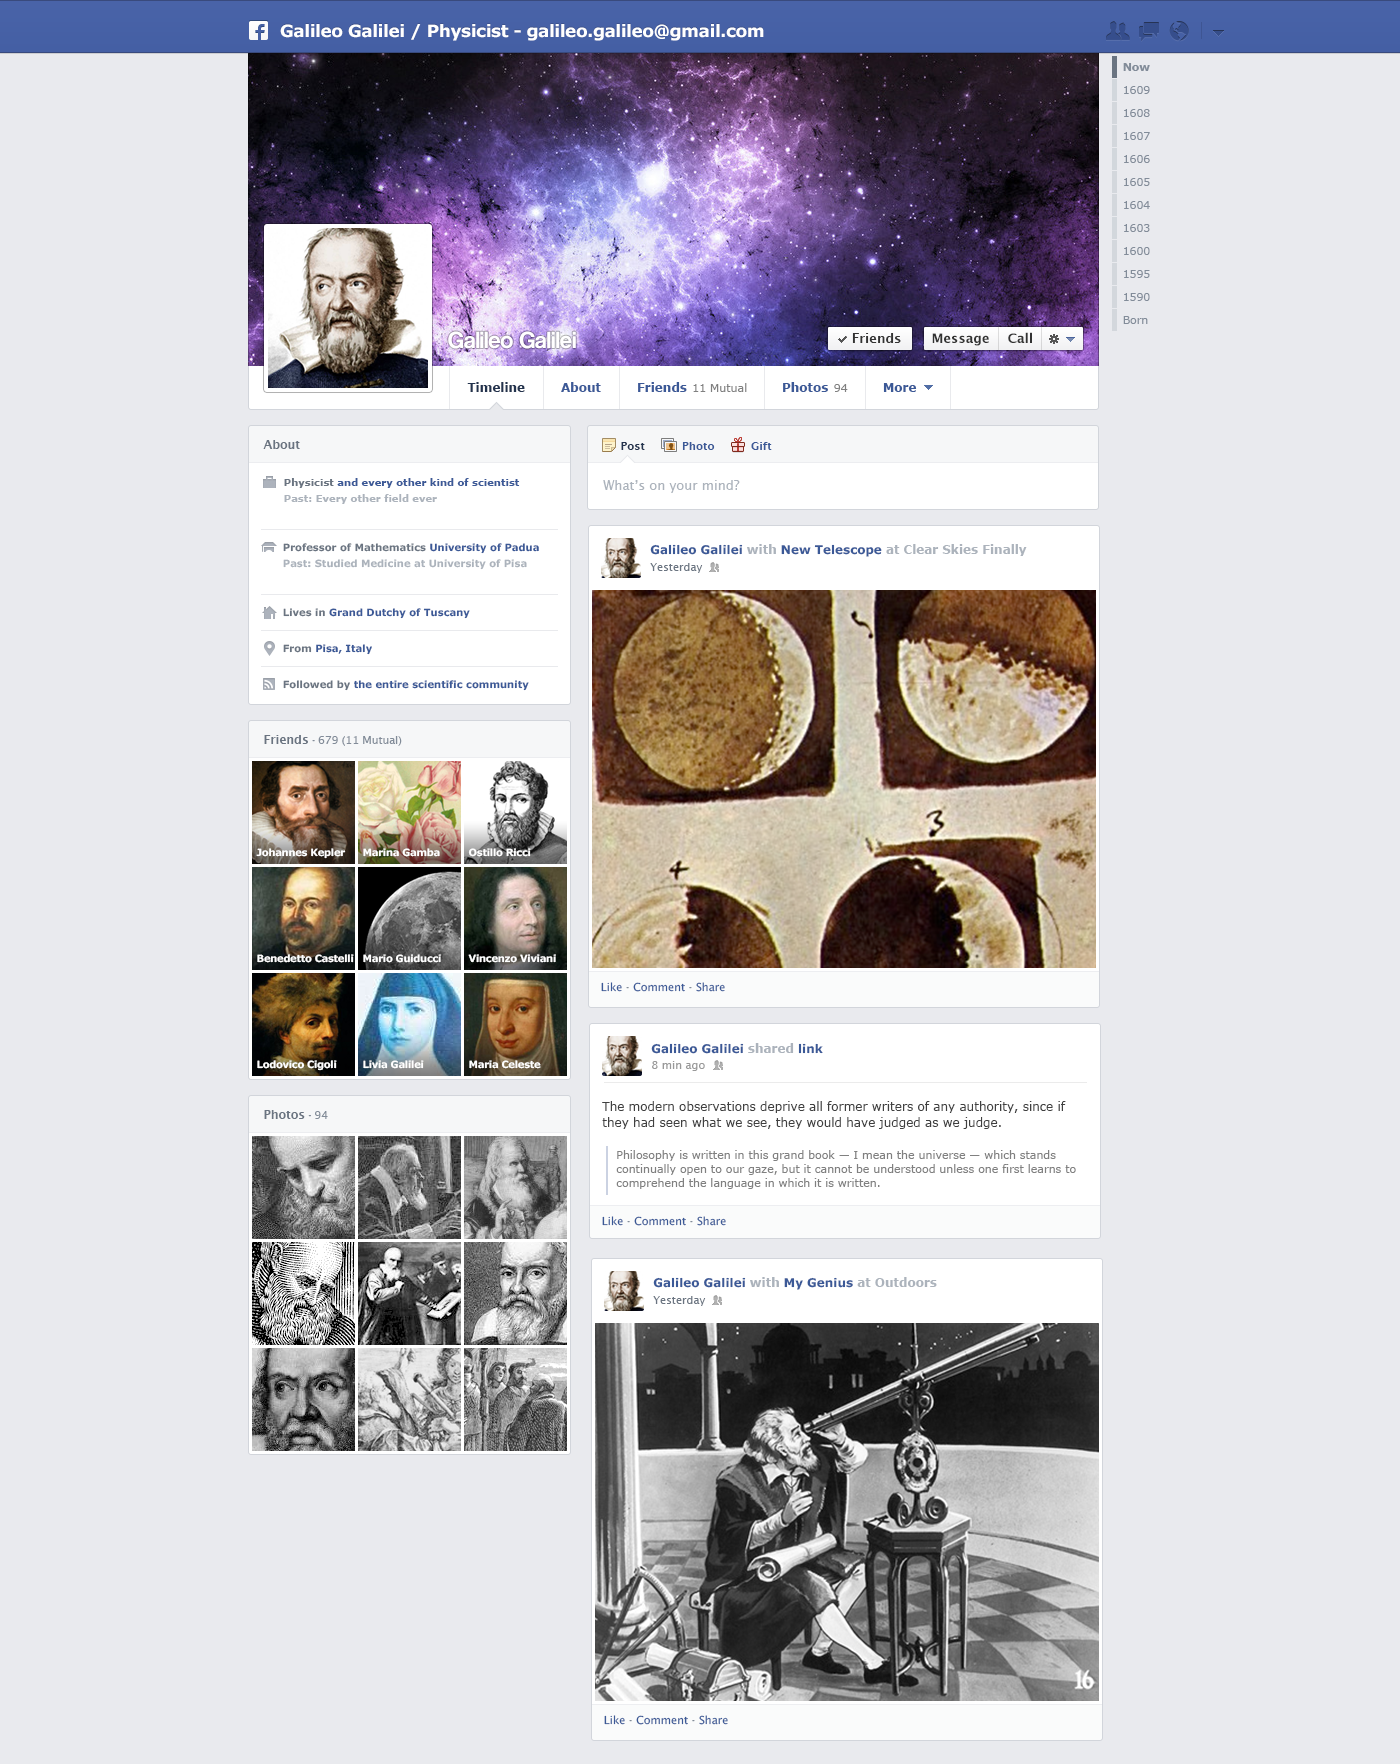Open University of Padua link

[x=484, y=547]
